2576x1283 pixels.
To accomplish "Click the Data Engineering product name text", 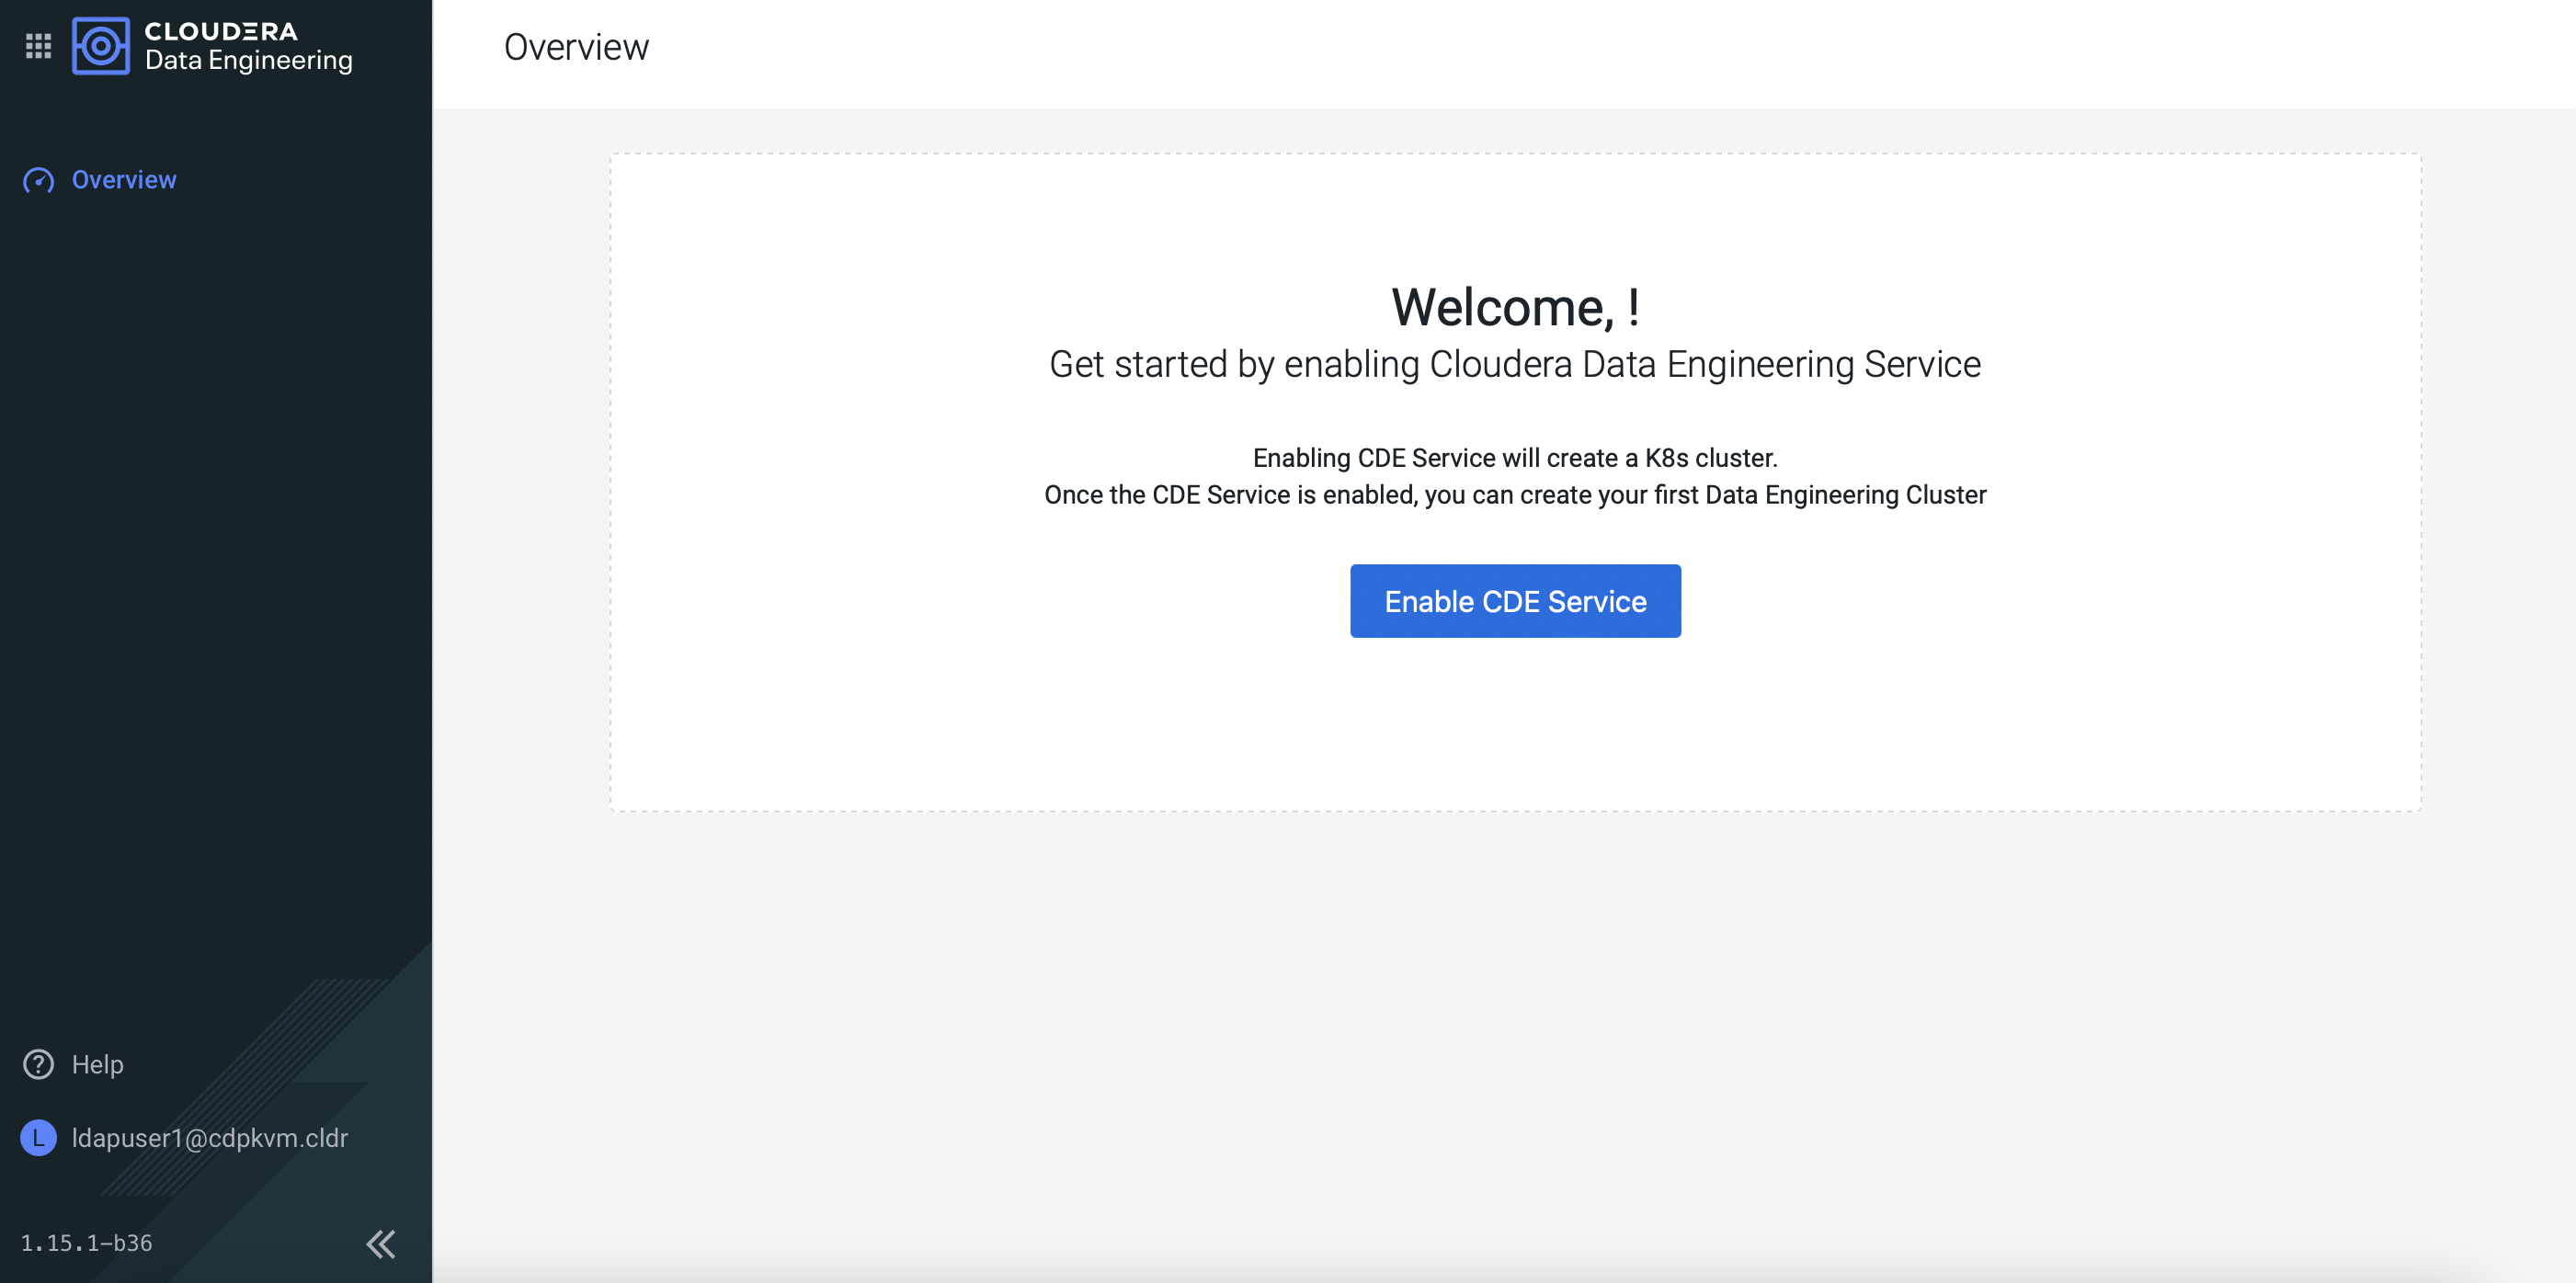I will click(248, 61).
